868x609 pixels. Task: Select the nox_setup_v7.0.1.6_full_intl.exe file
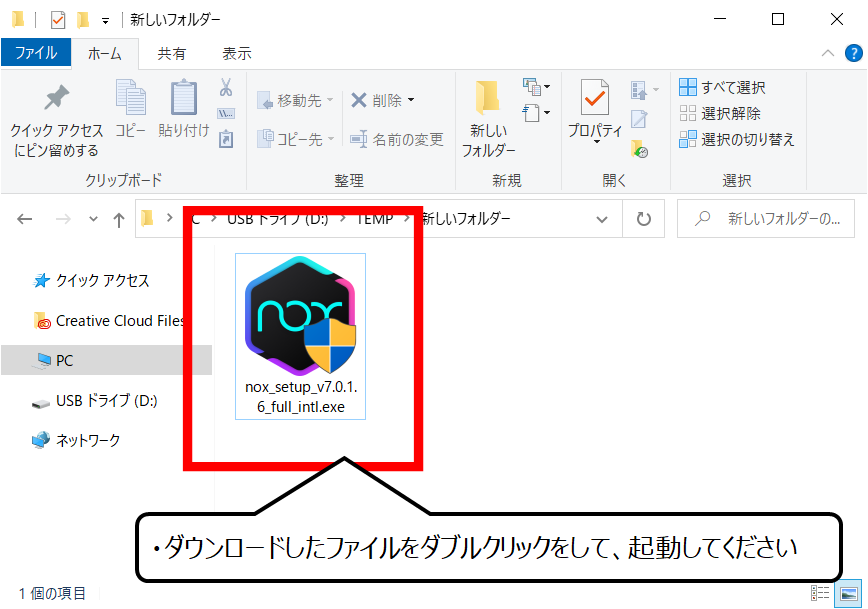pyautogui.click(x=301, y=336)
